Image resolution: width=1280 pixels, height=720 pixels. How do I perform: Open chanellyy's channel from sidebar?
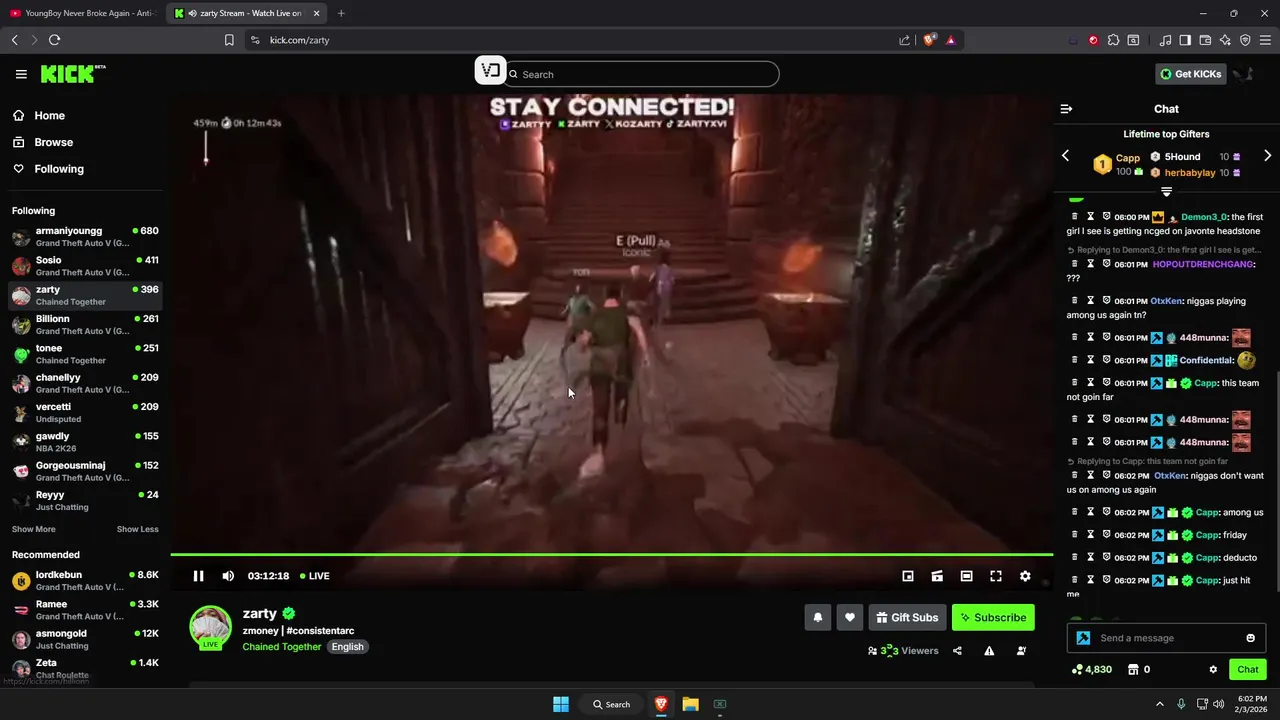85,384
